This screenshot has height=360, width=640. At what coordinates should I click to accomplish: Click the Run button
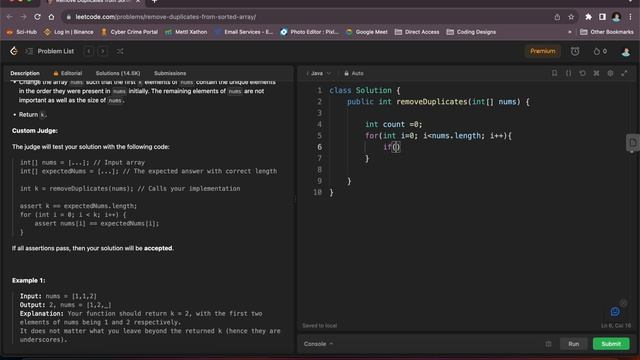573,344
